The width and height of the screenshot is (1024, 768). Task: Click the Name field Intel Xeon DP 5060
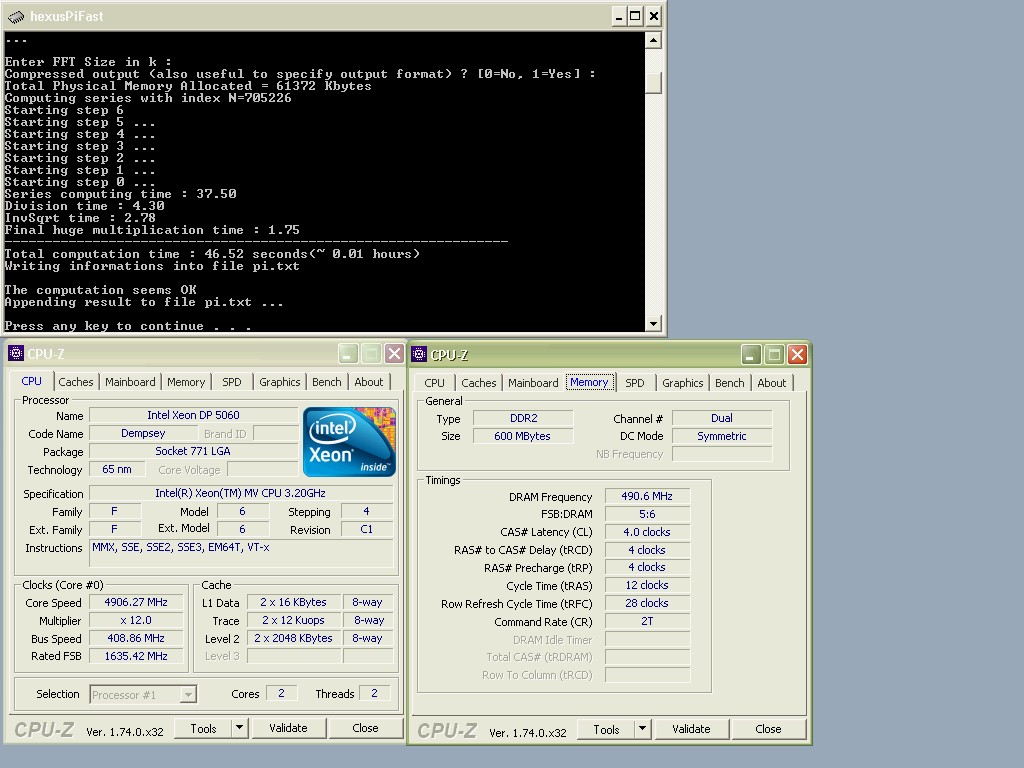click(x=193, y=415)
